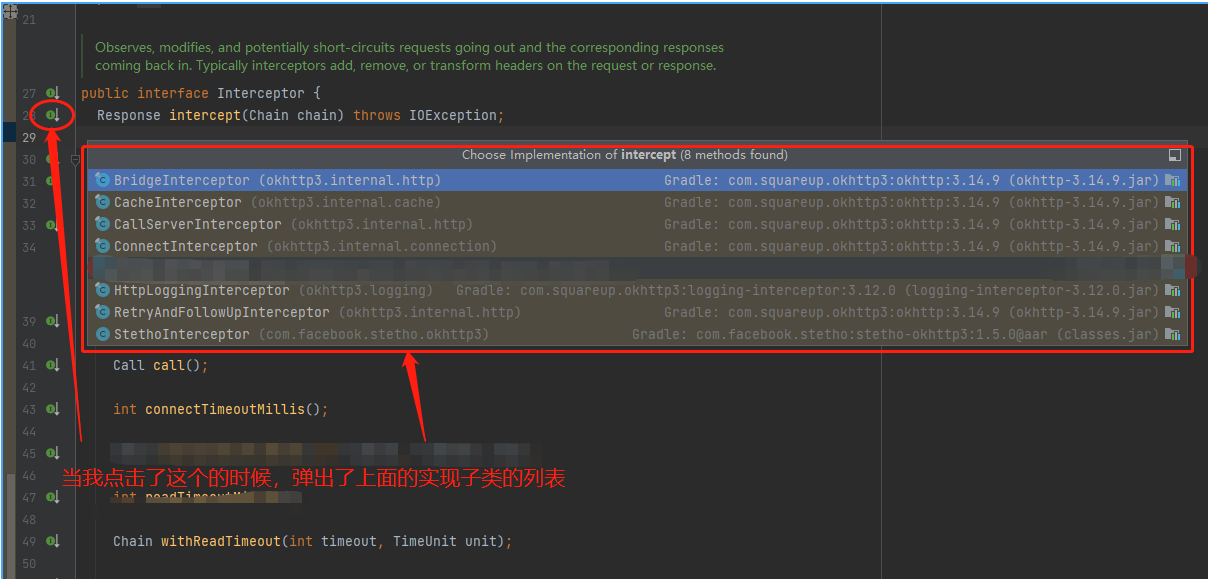Click the jar library icon beside HttpLoggingInterceptor entry
The image size is (1208, 579).
[1172, 290]
